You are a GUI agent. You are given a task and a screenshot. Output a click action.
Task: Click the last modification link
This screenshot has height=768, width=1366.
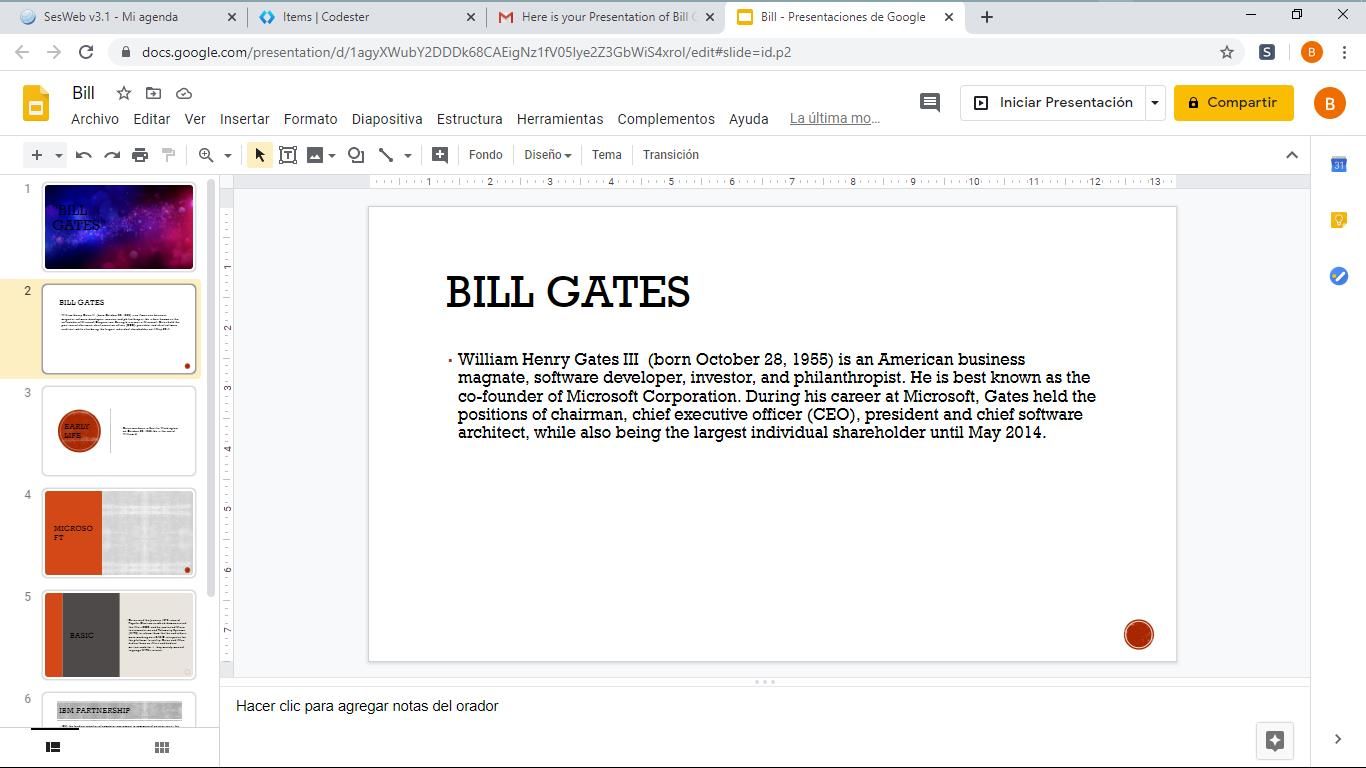(835, 119)
